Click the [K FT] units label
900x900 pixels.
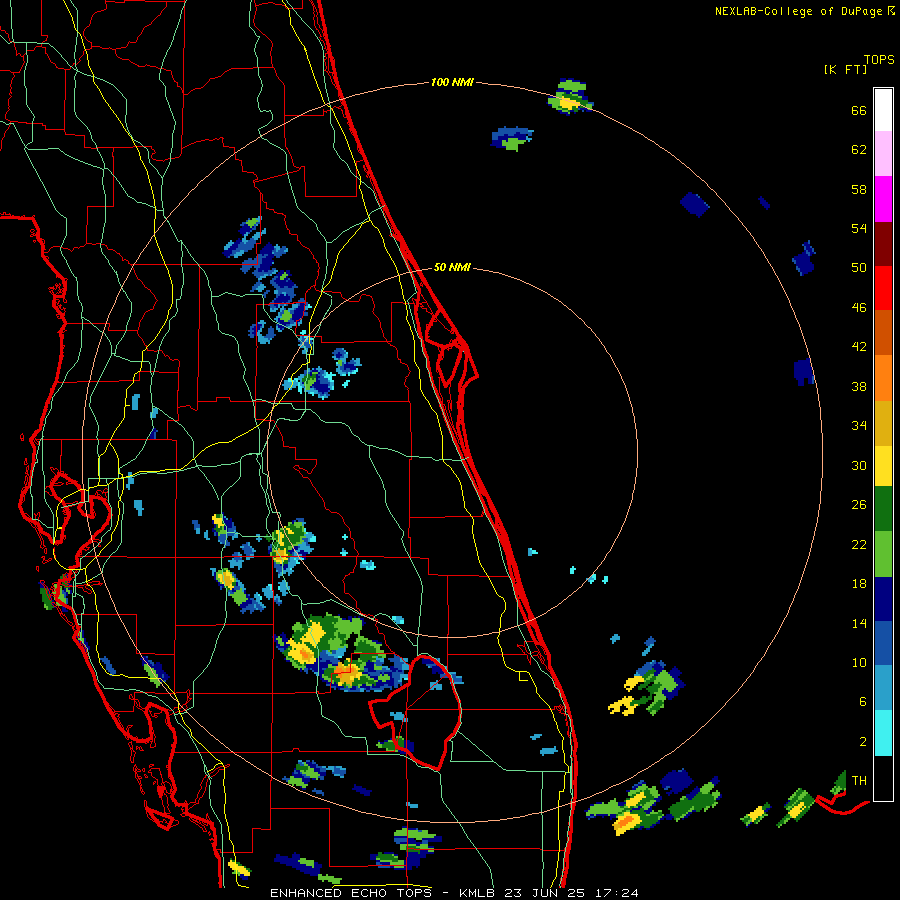pyautogui.click(x=845, y=70)
